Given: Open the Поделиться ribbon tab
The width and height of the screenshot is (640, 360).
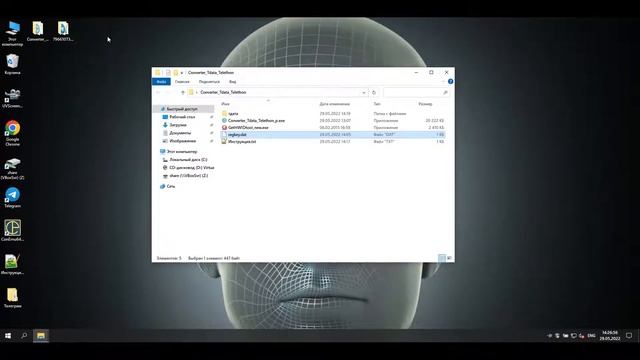Looking at the screenshot, I should point(209,82).
